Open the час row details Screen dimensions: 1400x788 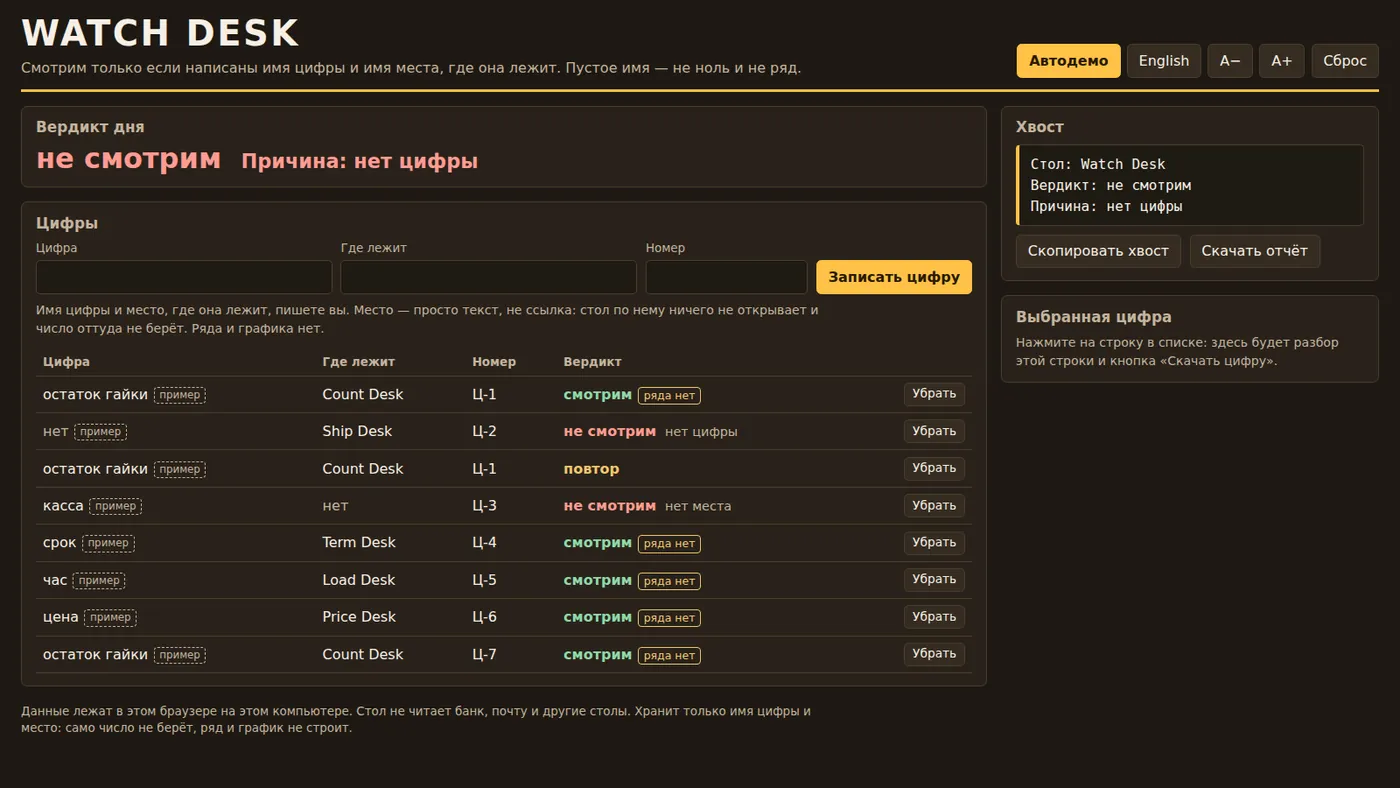pos(55,580)
